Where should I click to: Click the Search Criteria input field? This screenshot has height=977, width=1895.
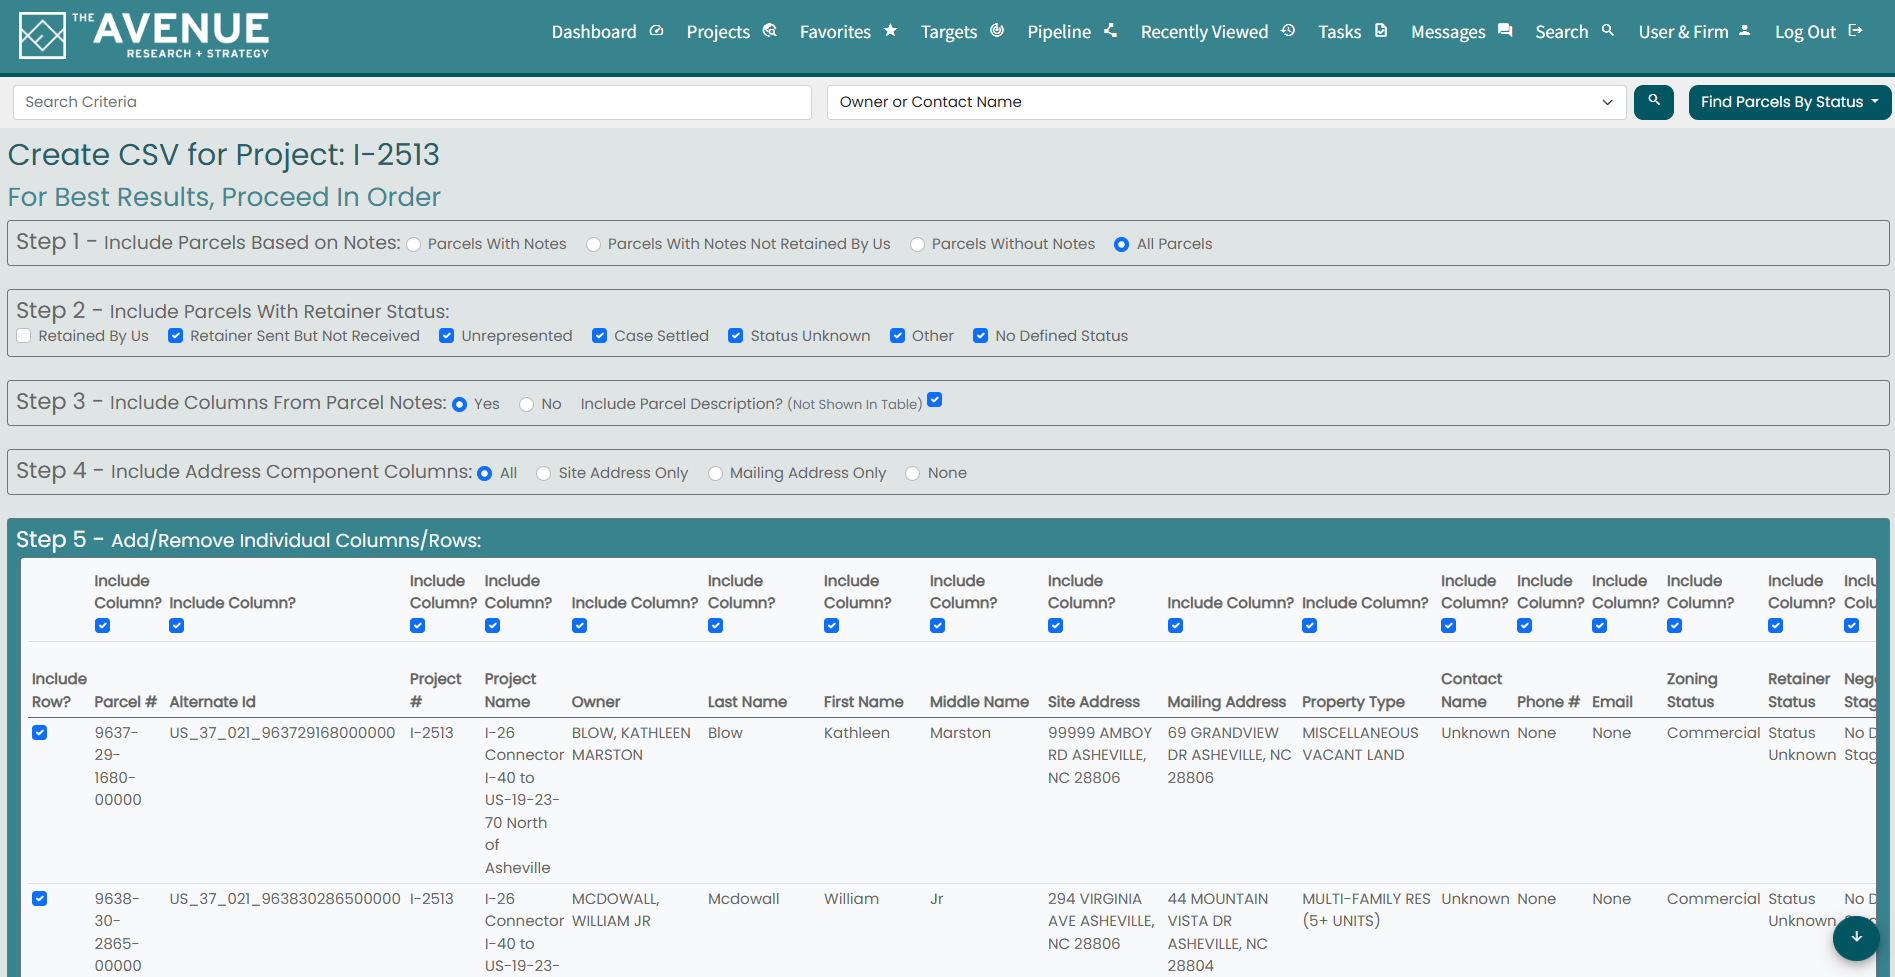pyautogui.click(x=412, y=102)
